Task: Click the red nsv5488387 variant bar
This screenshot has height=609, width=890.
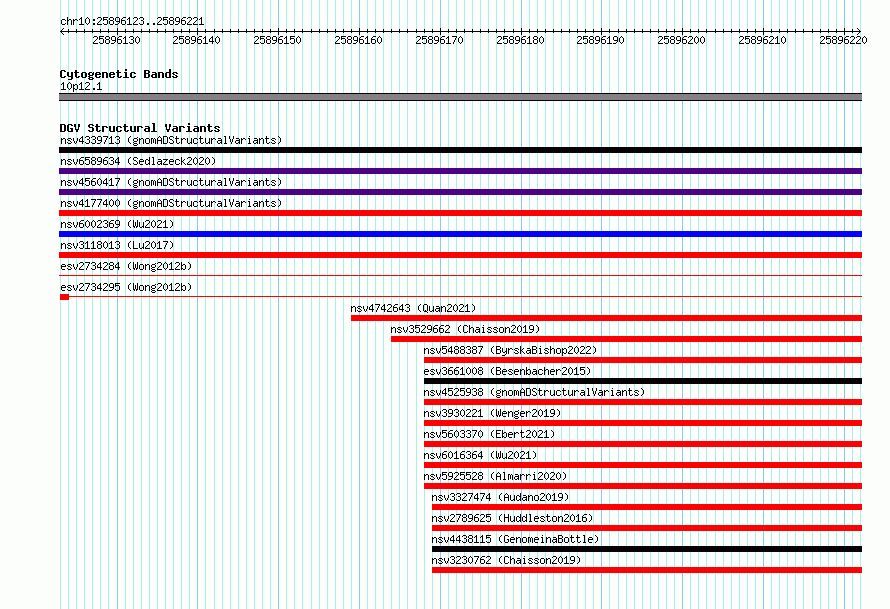Action: click(643, 360)
